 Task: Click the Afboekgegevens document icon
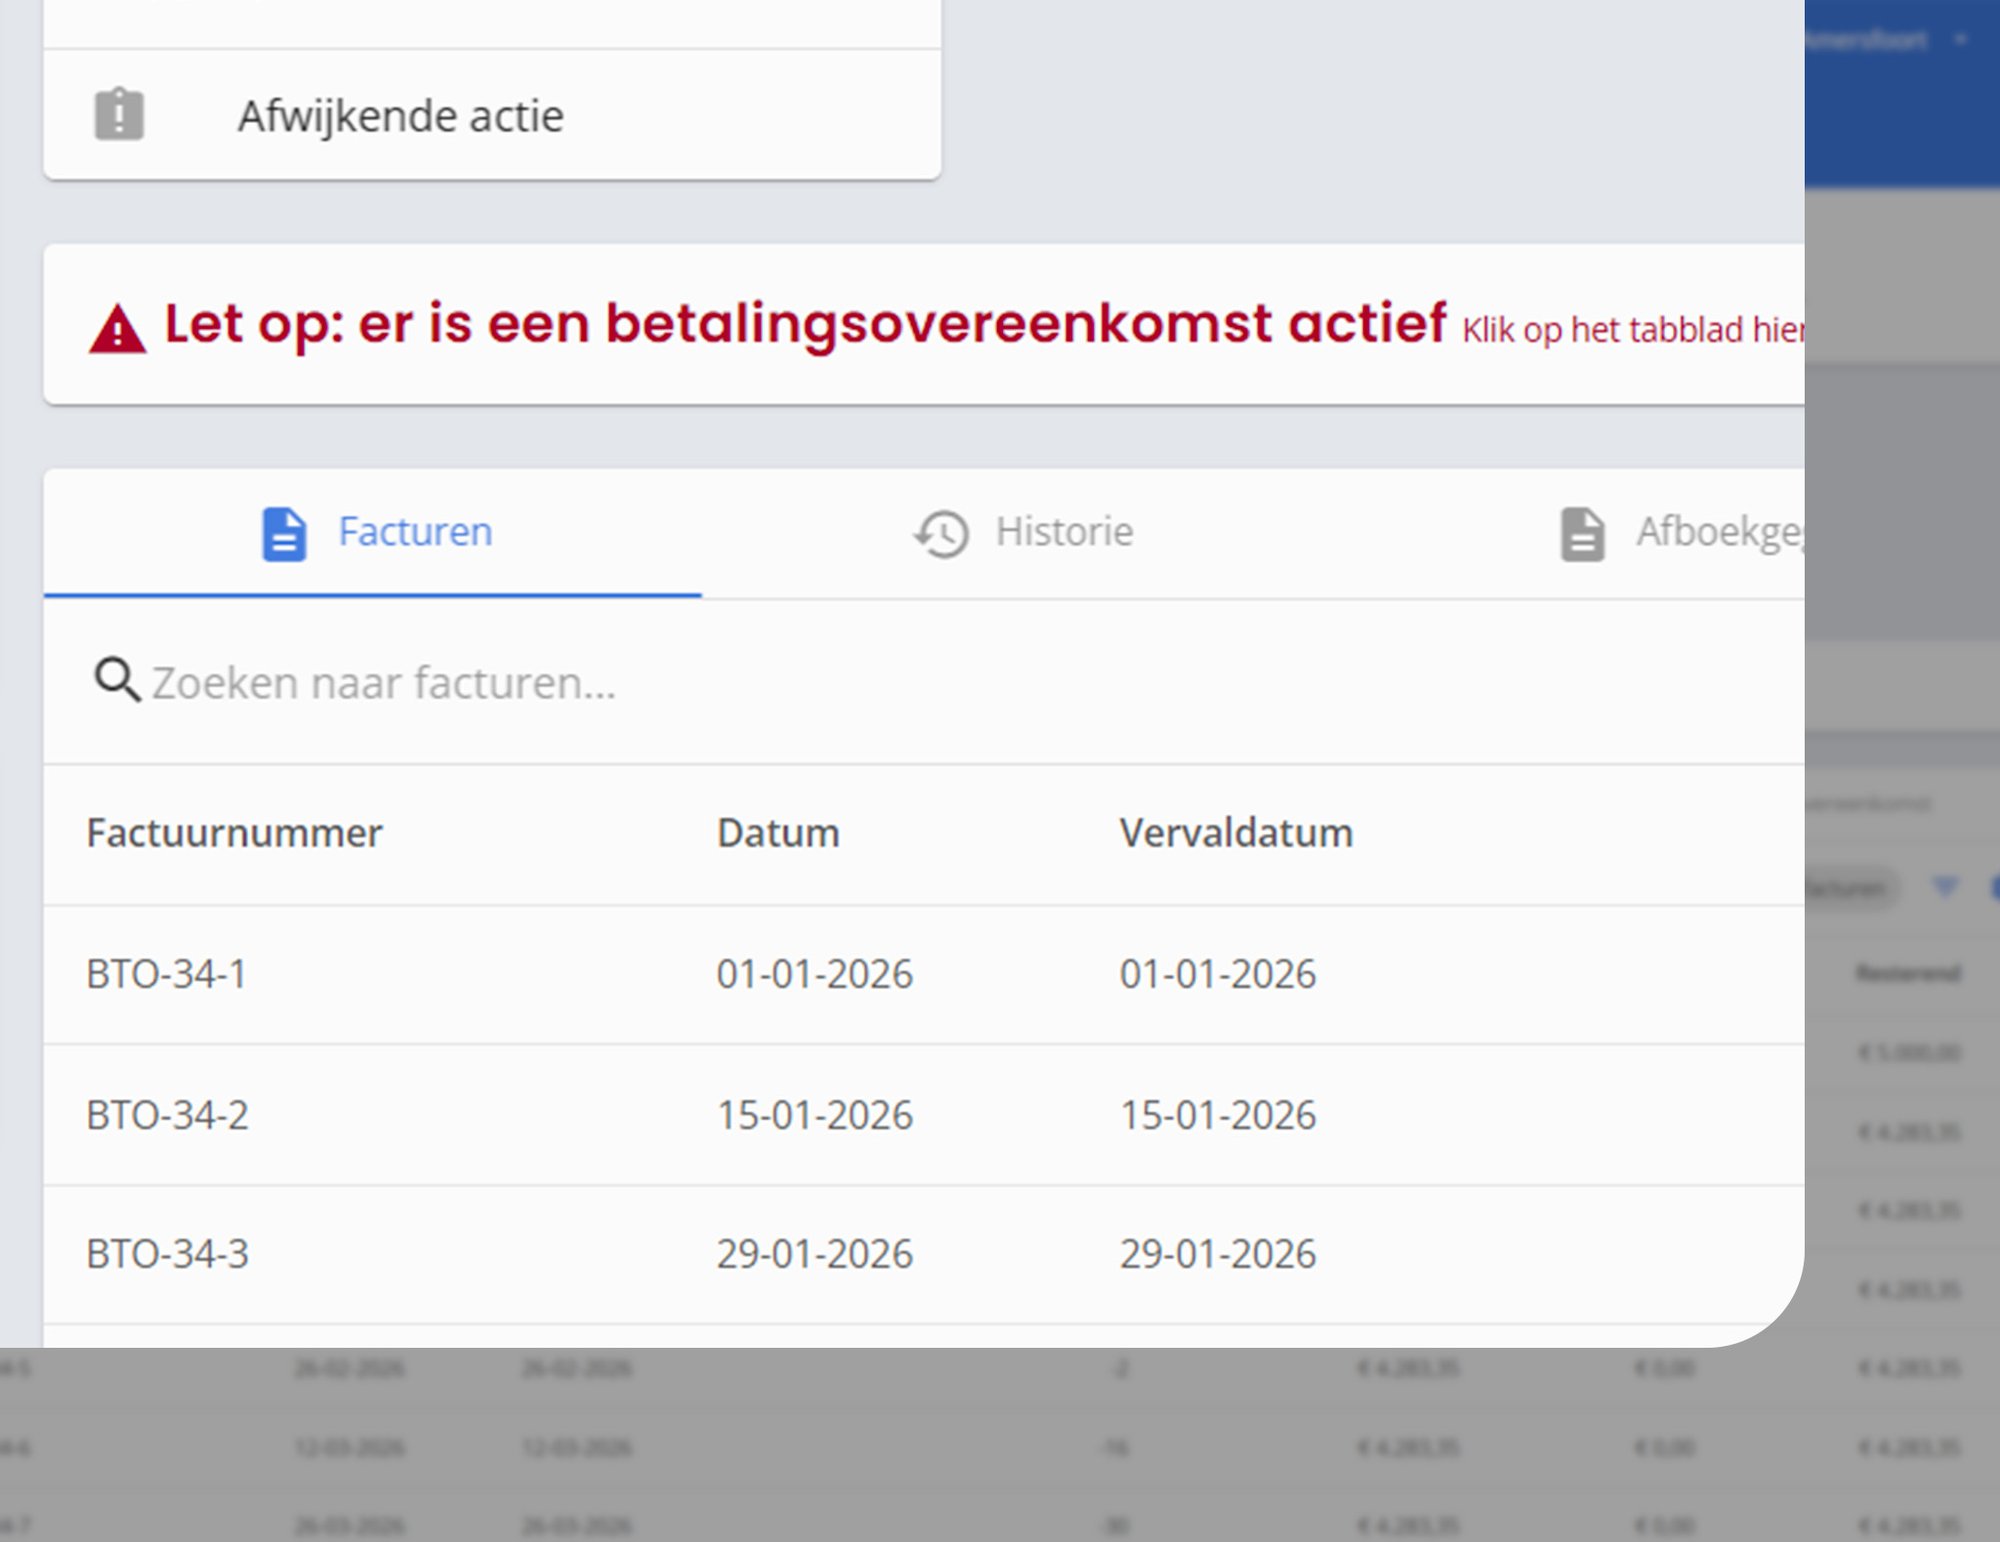pyautogui.click(x=1582, y=534)
